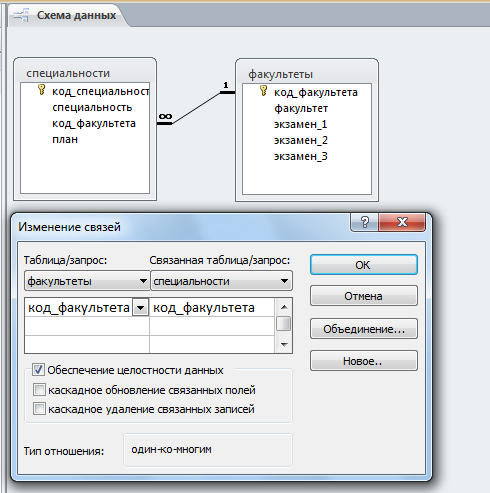Expand the код_факультета field dropdown arrow
Viewport: 490px width, 493px height.
(x=140, y=307)
